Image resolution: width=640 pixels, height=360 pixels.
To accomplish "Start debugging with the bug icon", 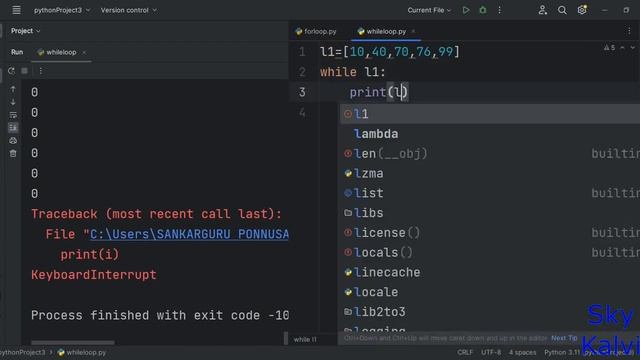I will [483, 10].
